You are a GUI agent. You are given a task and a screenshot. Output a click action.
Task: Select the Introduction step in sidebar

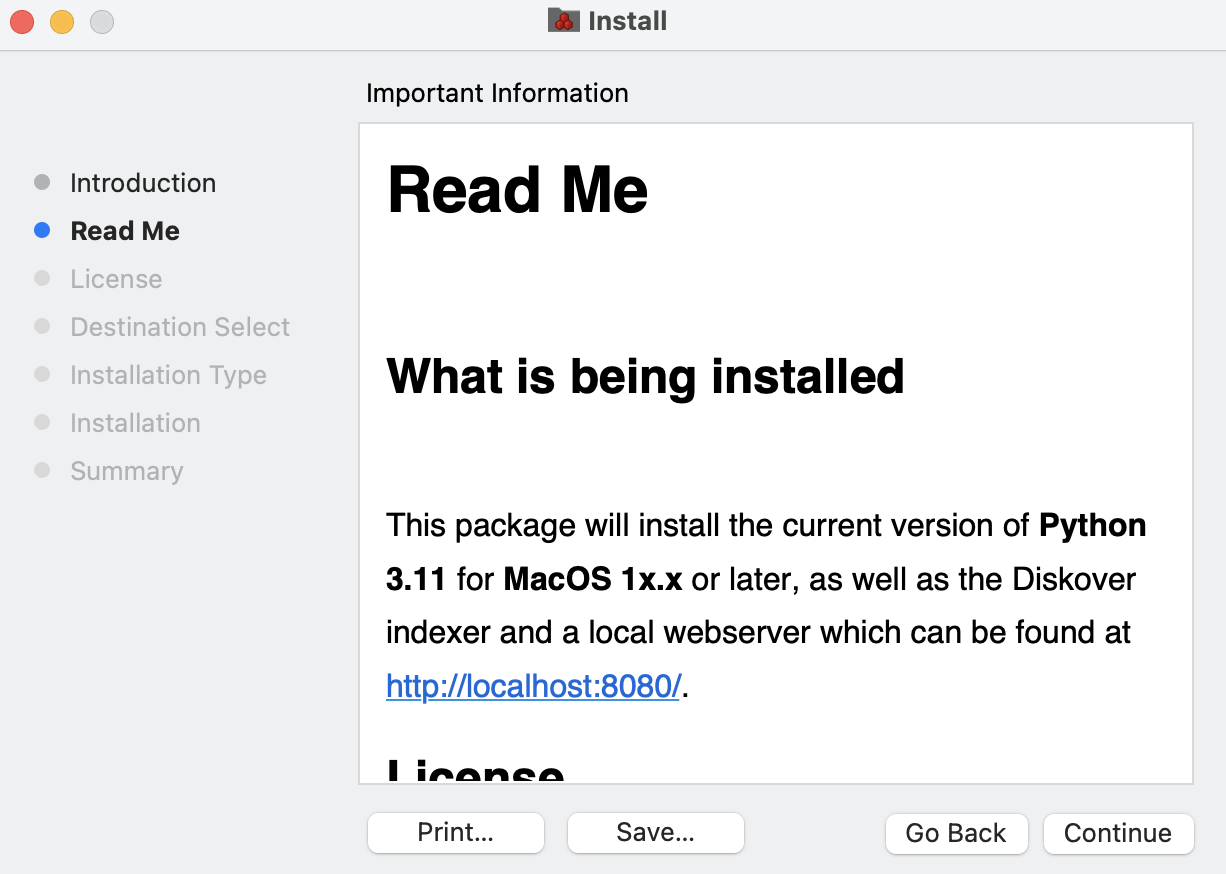tap(143, 183)
